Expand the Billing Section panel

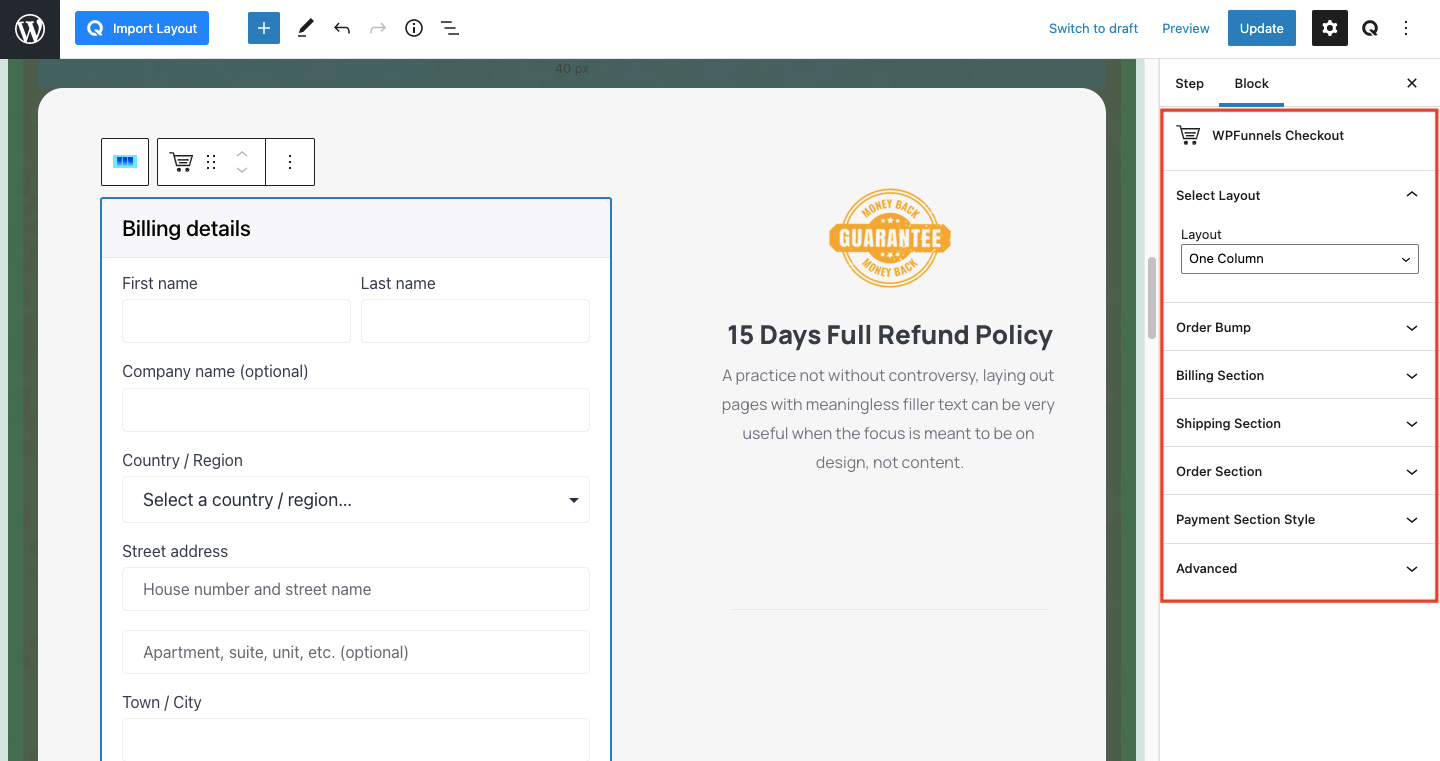click(1298, 375)
